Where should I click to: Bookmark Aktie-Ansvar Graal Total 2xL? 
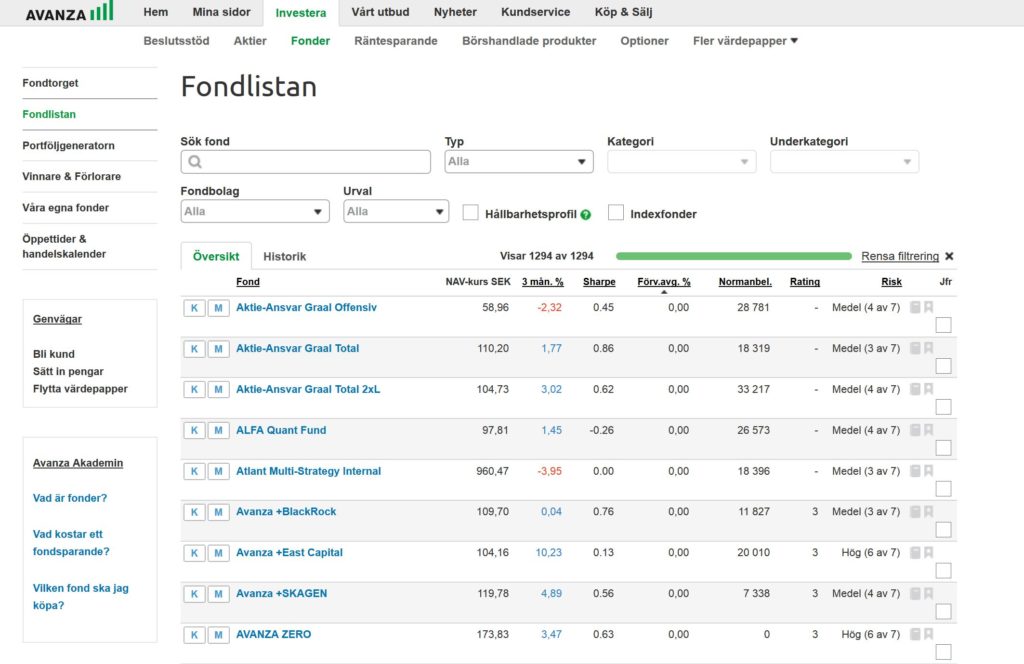[x=929, y=389]
